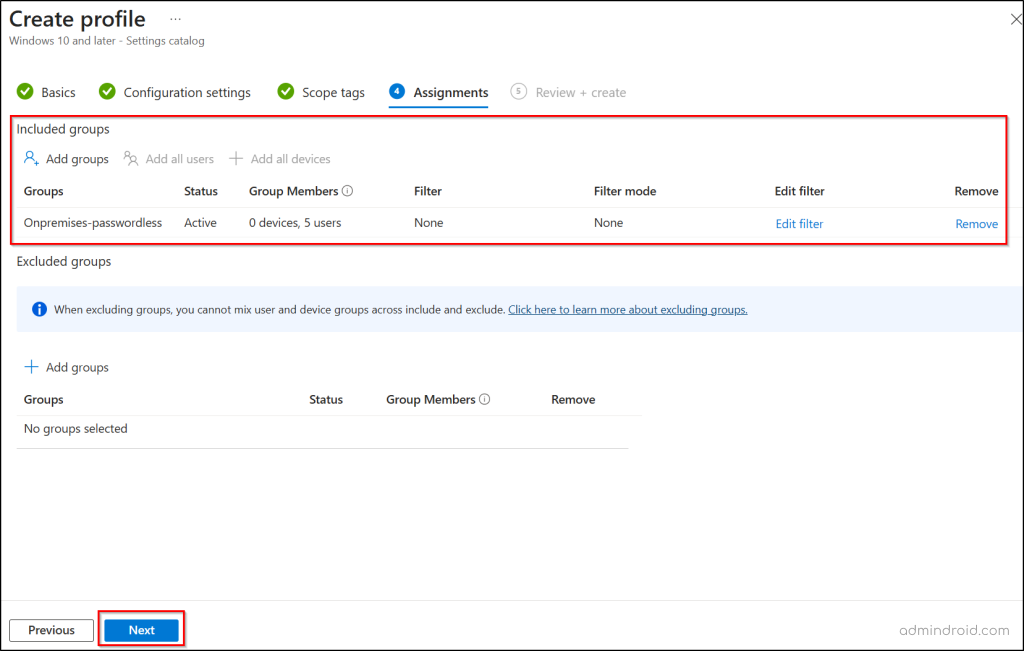Click info icon in Excluded groups Group Members header
Screen dimensions: 1024x651
[485, 400]
